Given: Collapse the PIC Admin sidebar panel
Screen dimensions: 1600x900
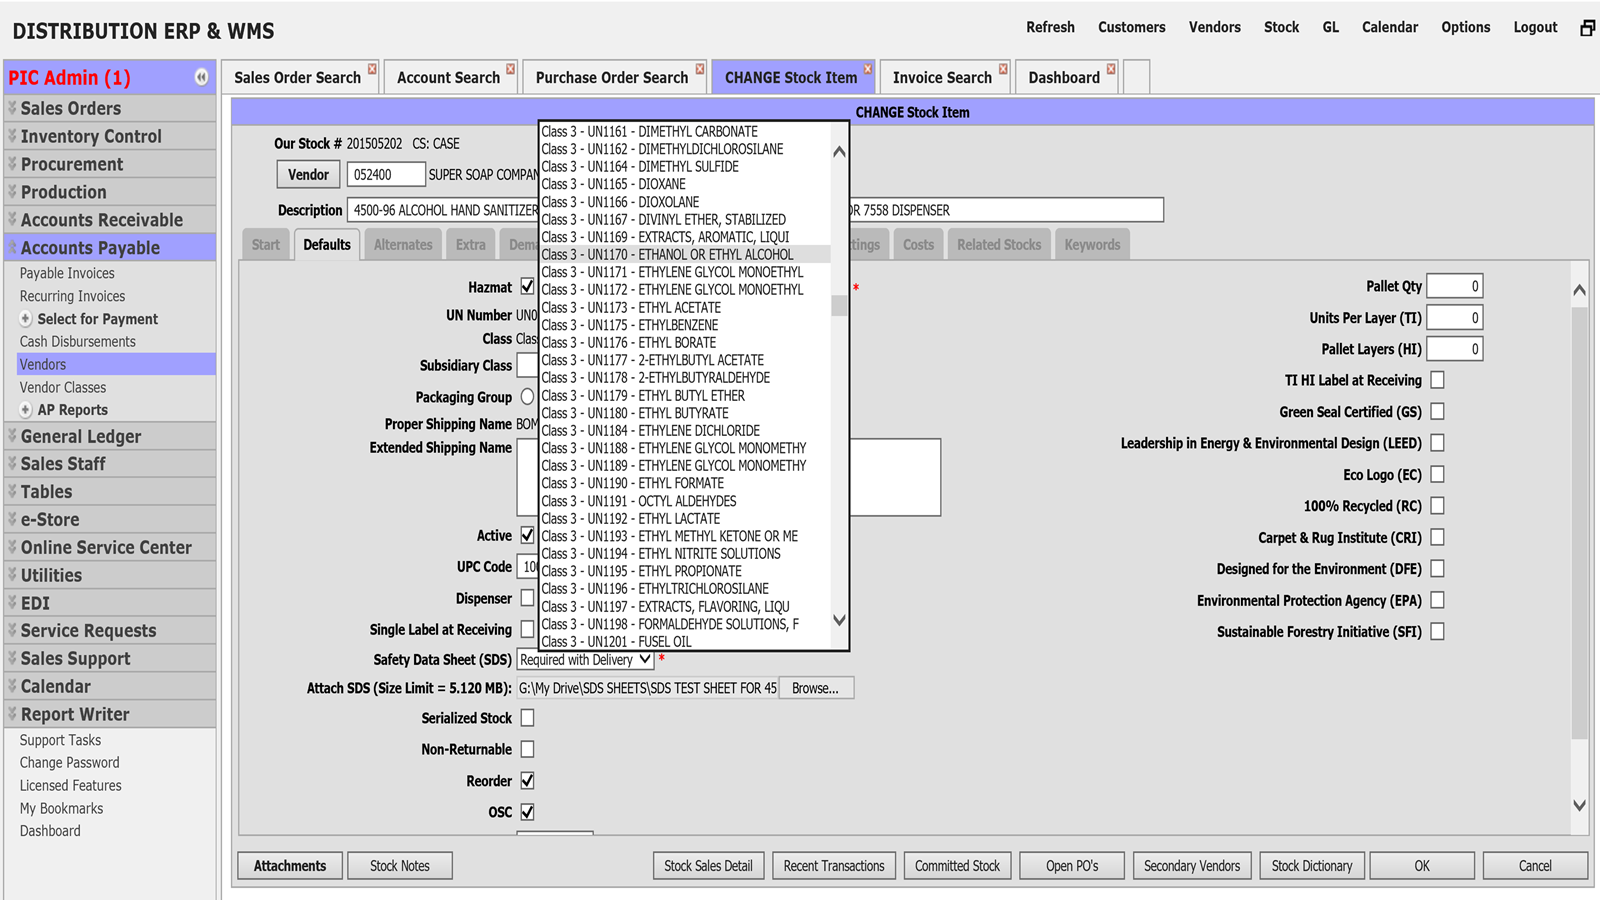Looking at the screenshot, I should (201, 77).
